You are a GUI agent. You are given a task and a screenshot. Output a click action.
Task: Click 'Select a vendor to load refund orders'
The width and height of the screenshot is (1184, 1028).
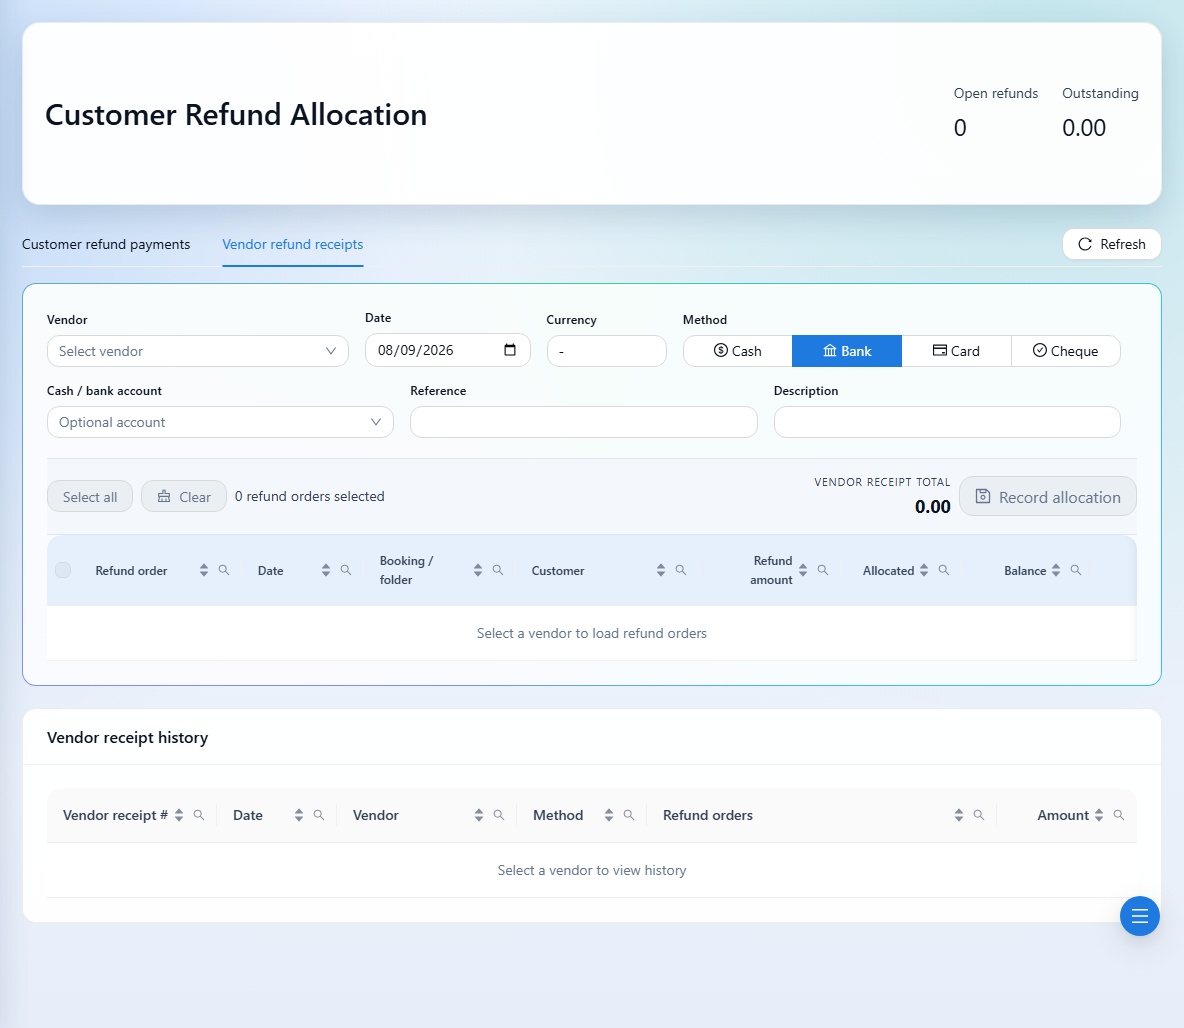(x=591, y=633)
